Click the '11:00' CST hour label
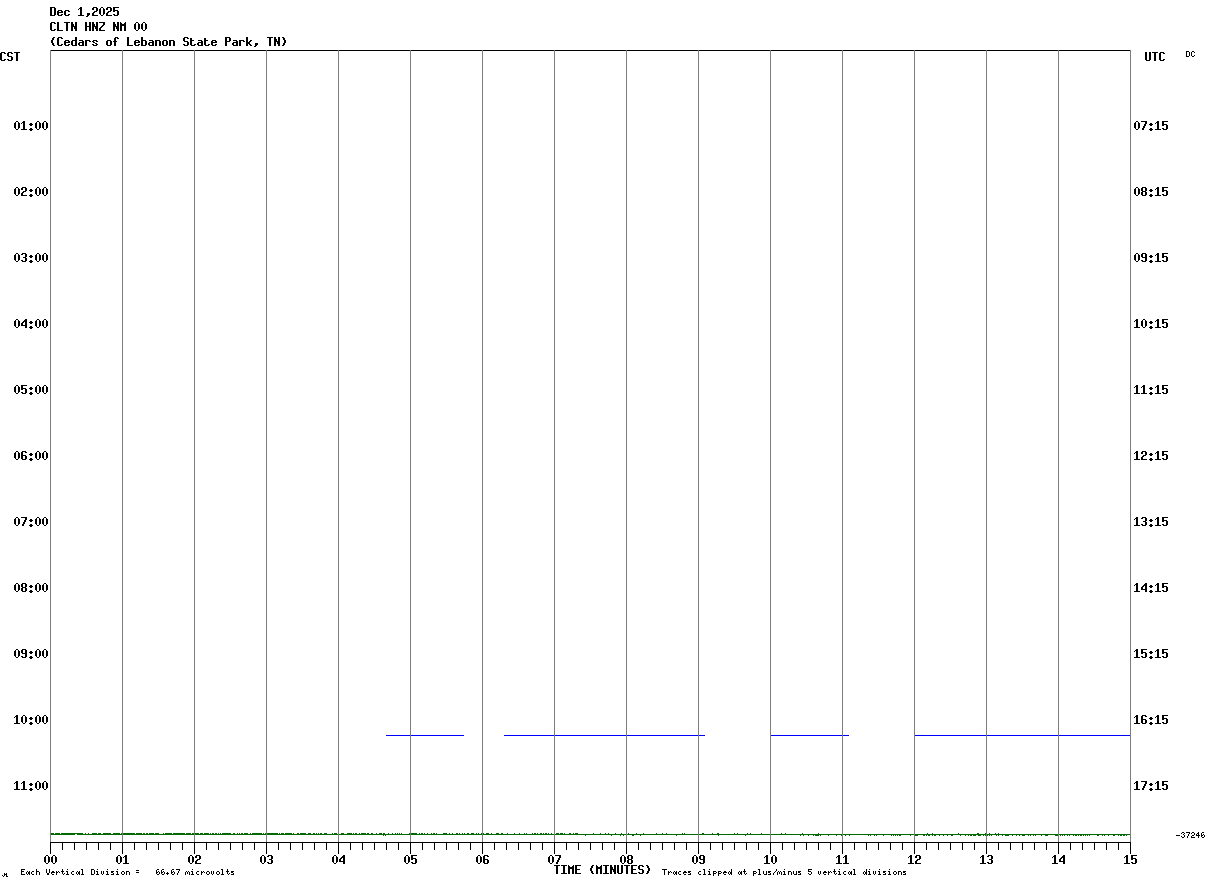 pos(31,786)
